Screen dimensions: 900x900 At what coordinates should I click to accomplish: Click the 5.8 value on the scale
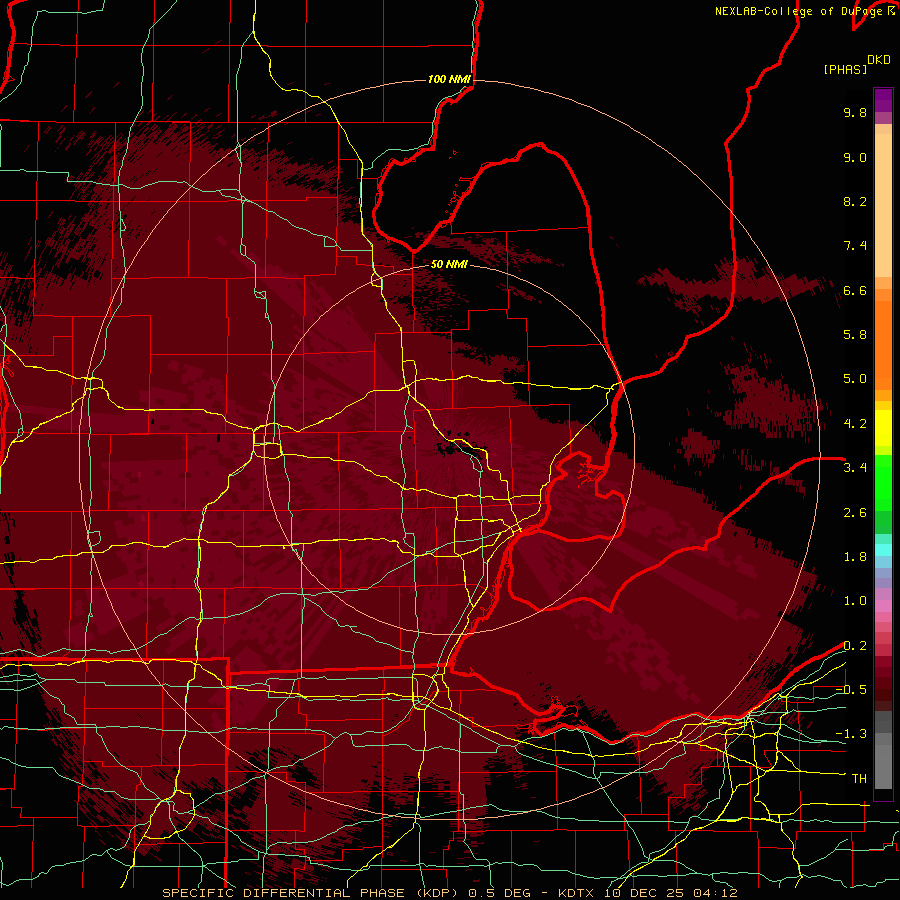click(855, 335)
